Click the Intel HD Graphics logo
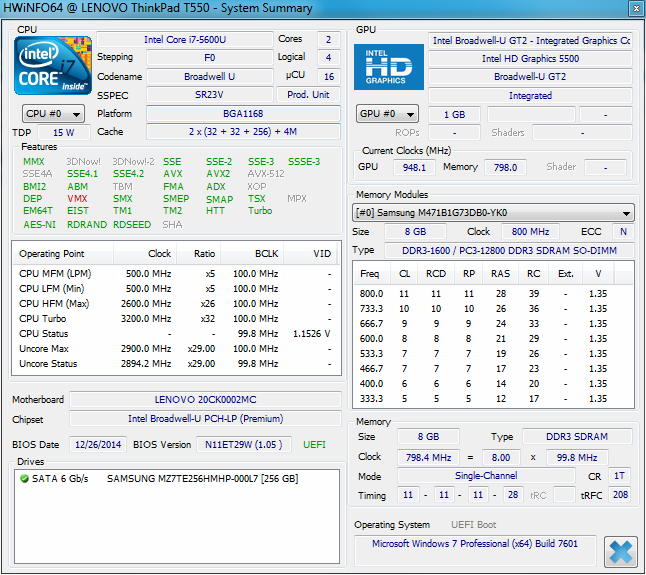646x575 pixels. point(386,66)
